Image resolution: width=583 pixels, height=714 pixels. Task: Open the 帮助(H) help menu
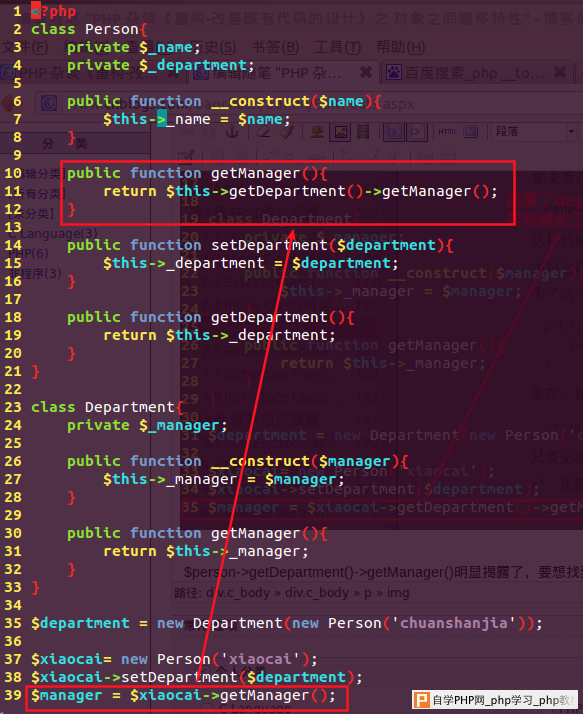(400, 47)
